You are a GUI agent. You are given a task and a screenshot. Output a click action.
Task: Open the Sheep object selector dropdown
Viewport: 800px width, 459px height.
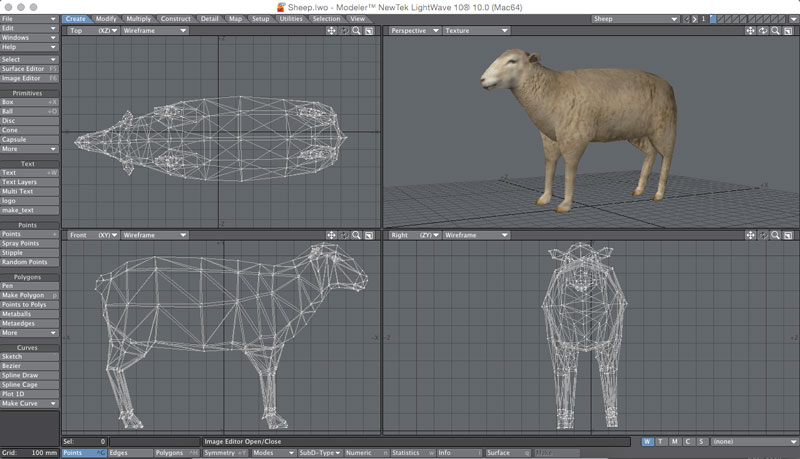(637, 19)
